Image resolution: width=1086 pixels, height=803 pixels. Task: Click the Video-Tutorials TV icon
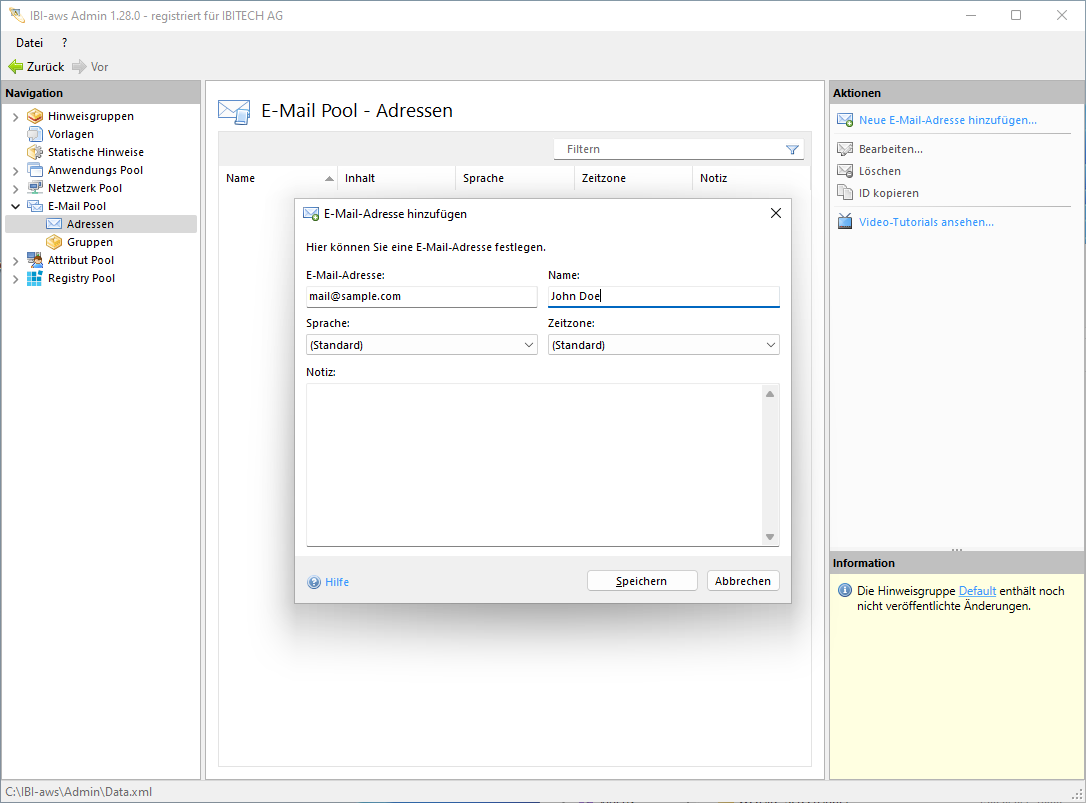coord(845,222)
